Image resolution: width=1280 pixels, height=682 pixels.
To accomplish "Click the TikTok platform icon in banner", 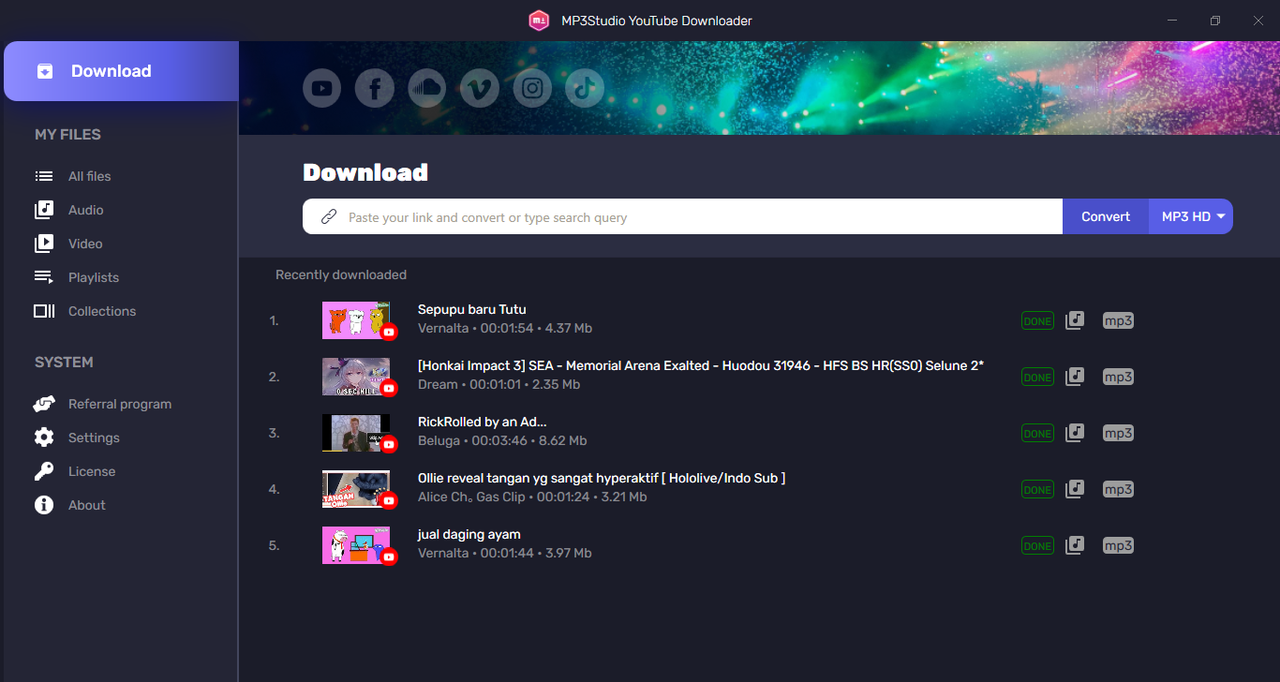I will (x=585, y=89).
